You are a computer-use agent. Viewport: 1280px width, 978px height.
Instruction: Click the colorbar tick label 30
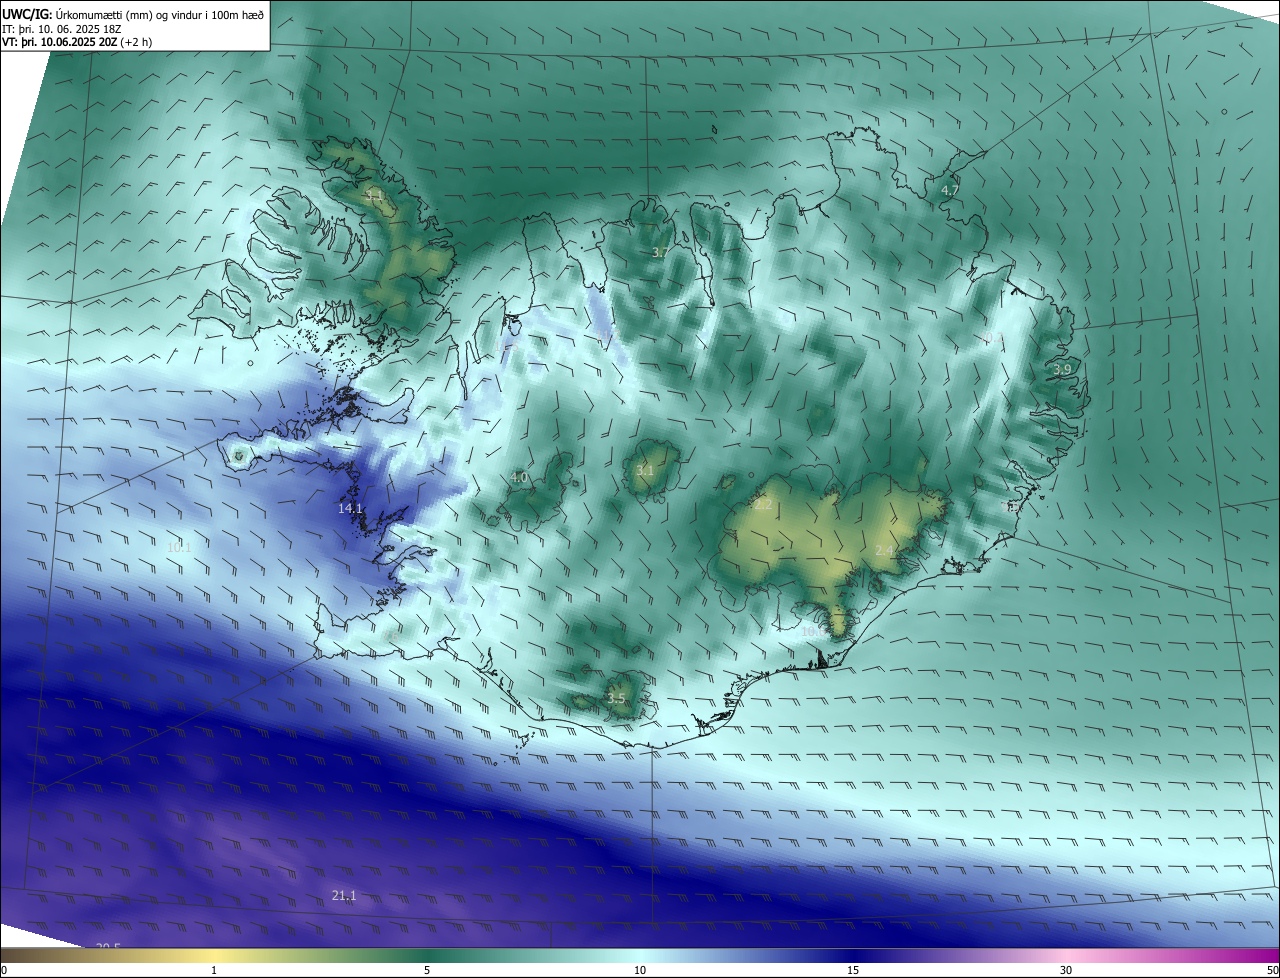click(x=1066, y=970)
